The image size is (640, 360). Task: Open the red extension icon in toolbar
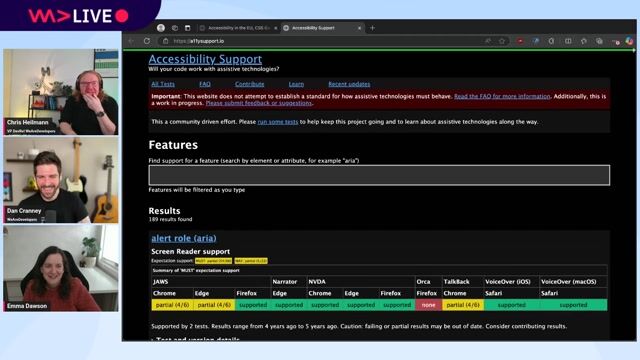[x=520, y=41]
